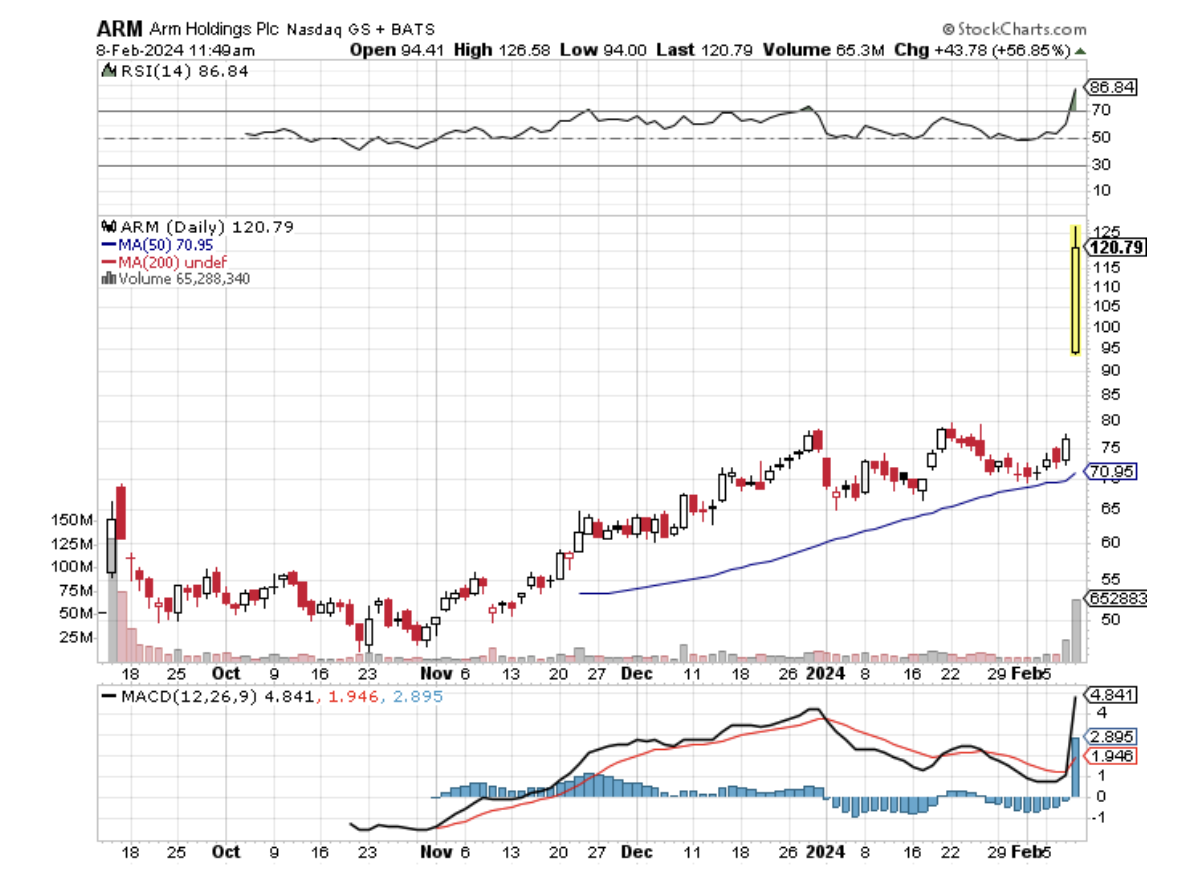Click the candlestick icon beside ARM (Daily)
Image resolution: width=1182 pixels, height=888 pixels.
pyautogui.click(x=109, y=226)
